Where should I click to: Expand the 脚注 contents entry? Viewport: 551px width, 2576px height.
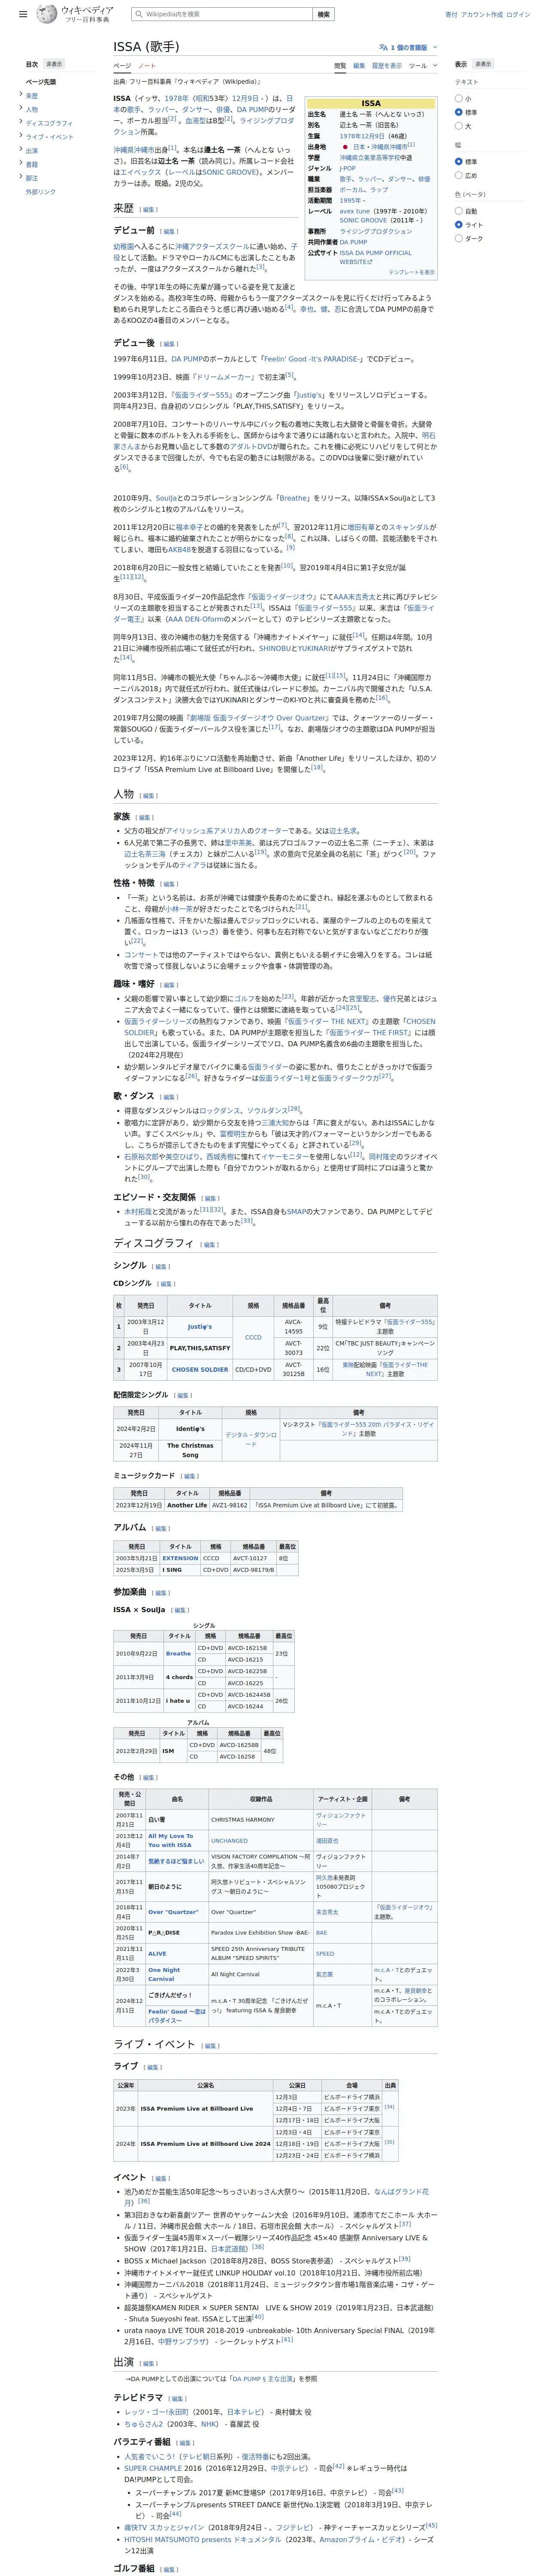20,177
